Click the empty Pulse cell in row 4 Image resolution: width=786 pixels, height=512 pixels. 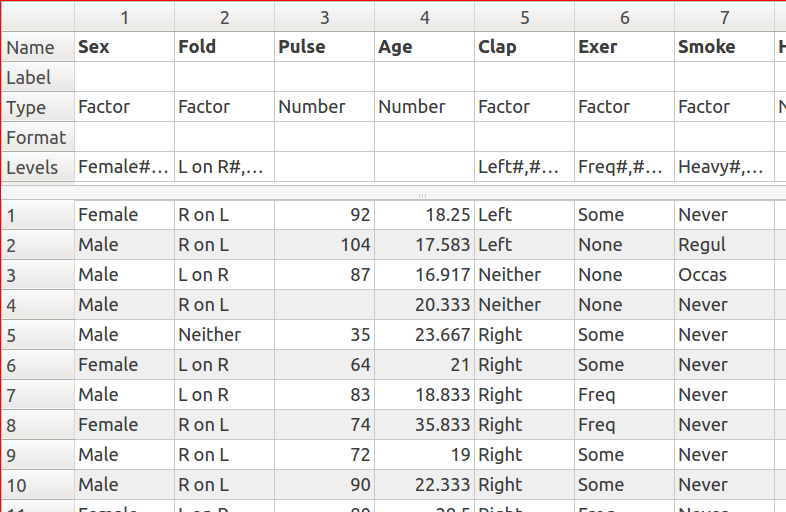[x=324, y=305]
